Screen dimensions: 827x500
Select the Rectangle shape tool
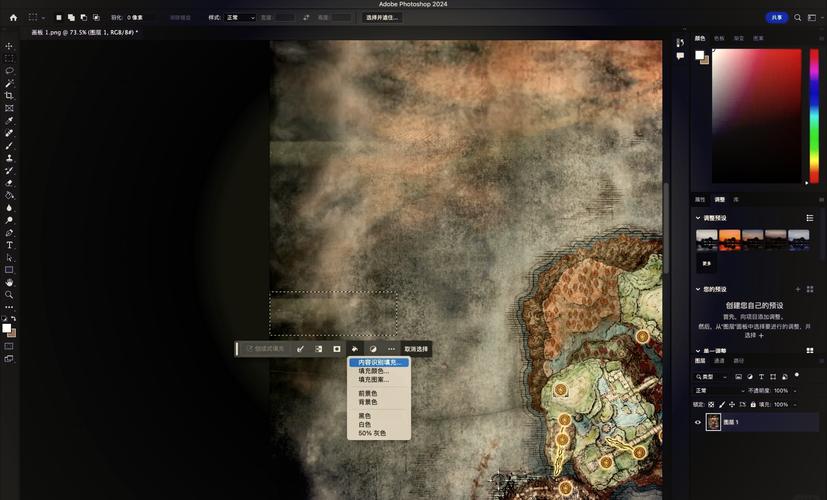pos(9,270)
